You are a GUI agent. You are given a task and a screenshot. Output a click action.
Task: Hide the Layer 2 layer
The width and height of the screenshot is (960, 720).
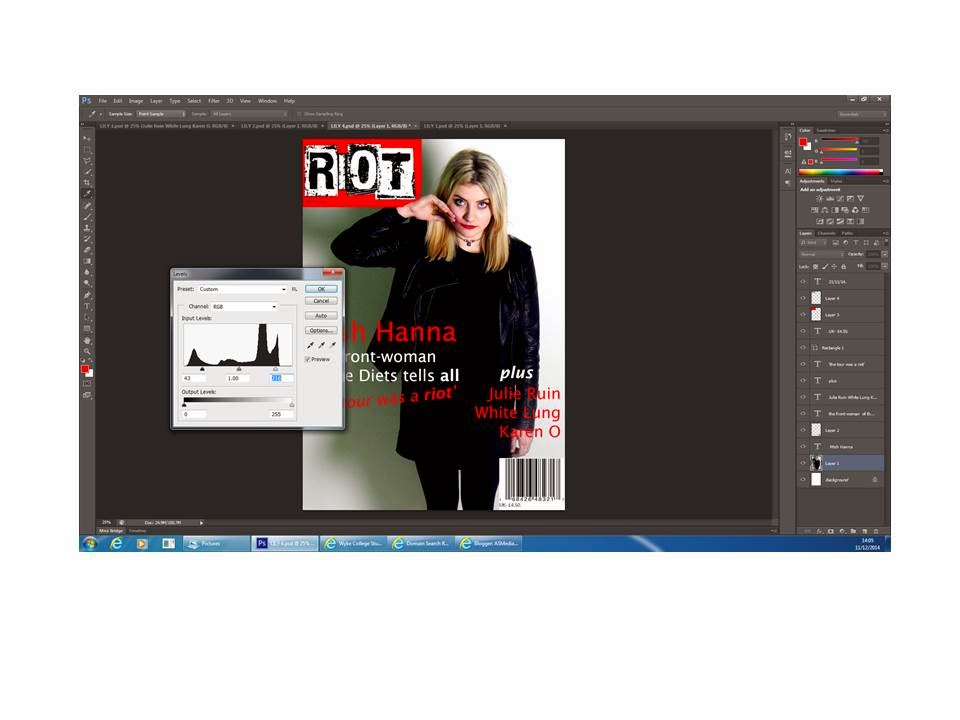click(803, 430)
